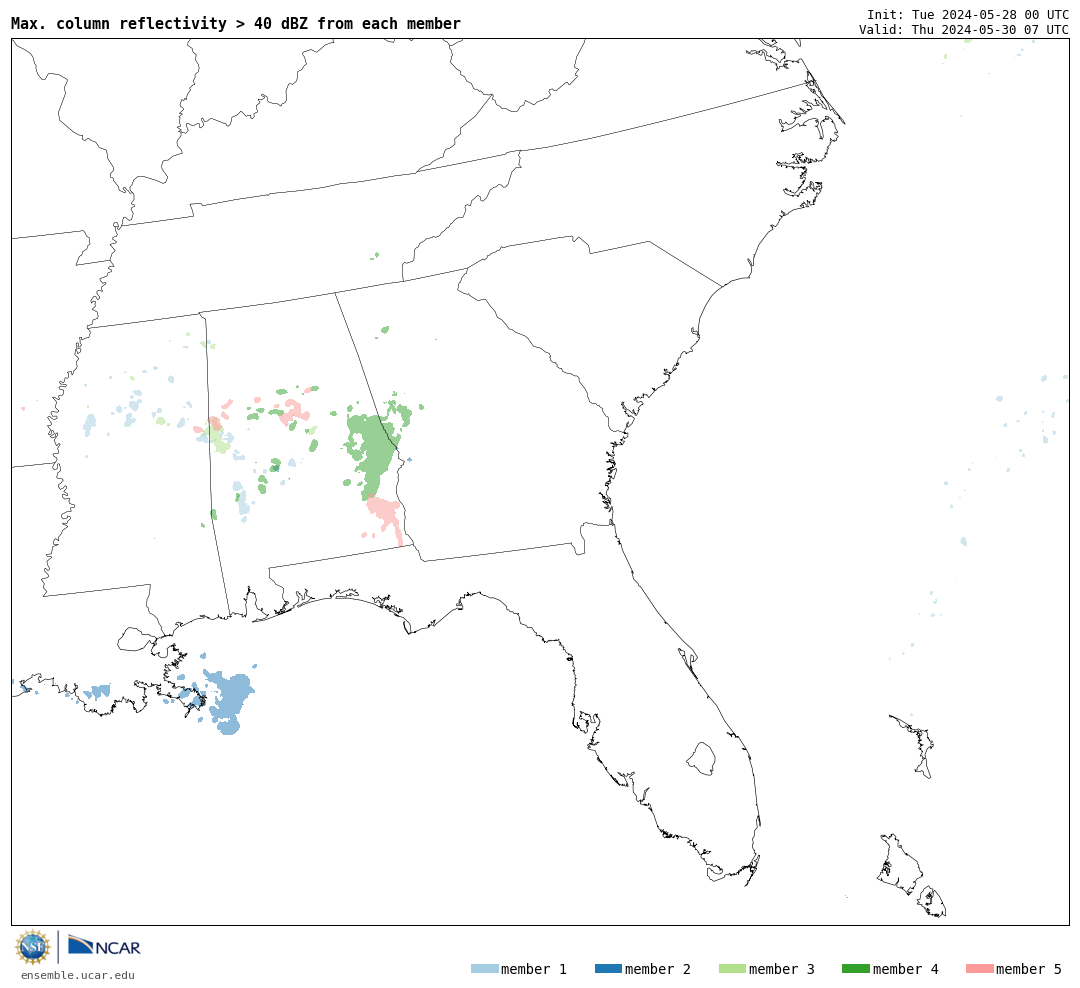
Task: Click the NCAR logo
Action: [104, 945]
